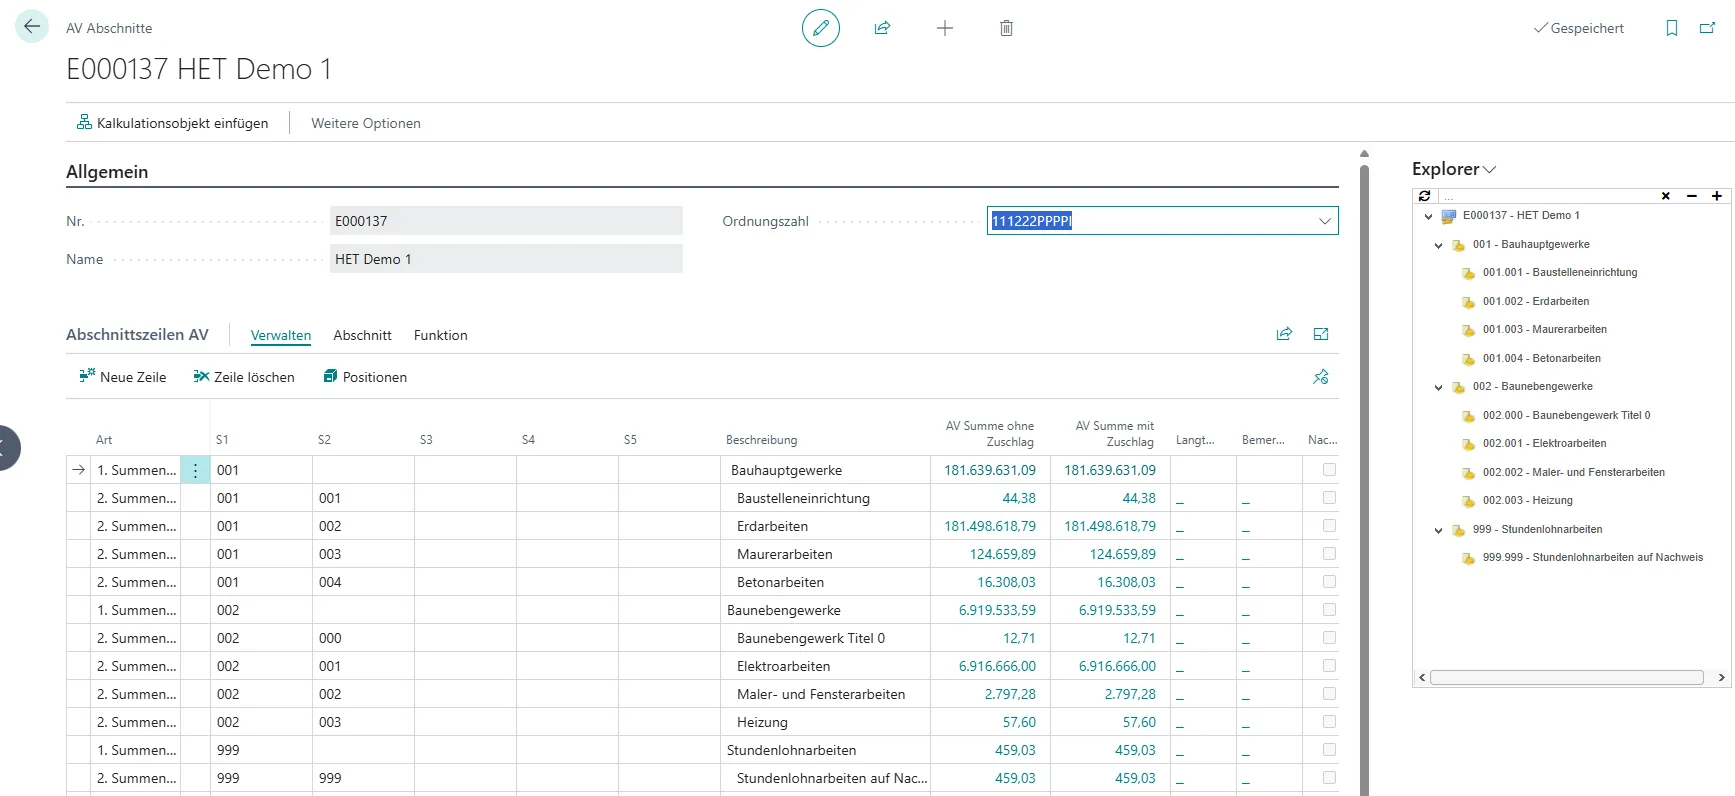Click the share icon in top toolbar
Screen dimensions: 1735x796
pyautogui.click(x=882, y=28)
